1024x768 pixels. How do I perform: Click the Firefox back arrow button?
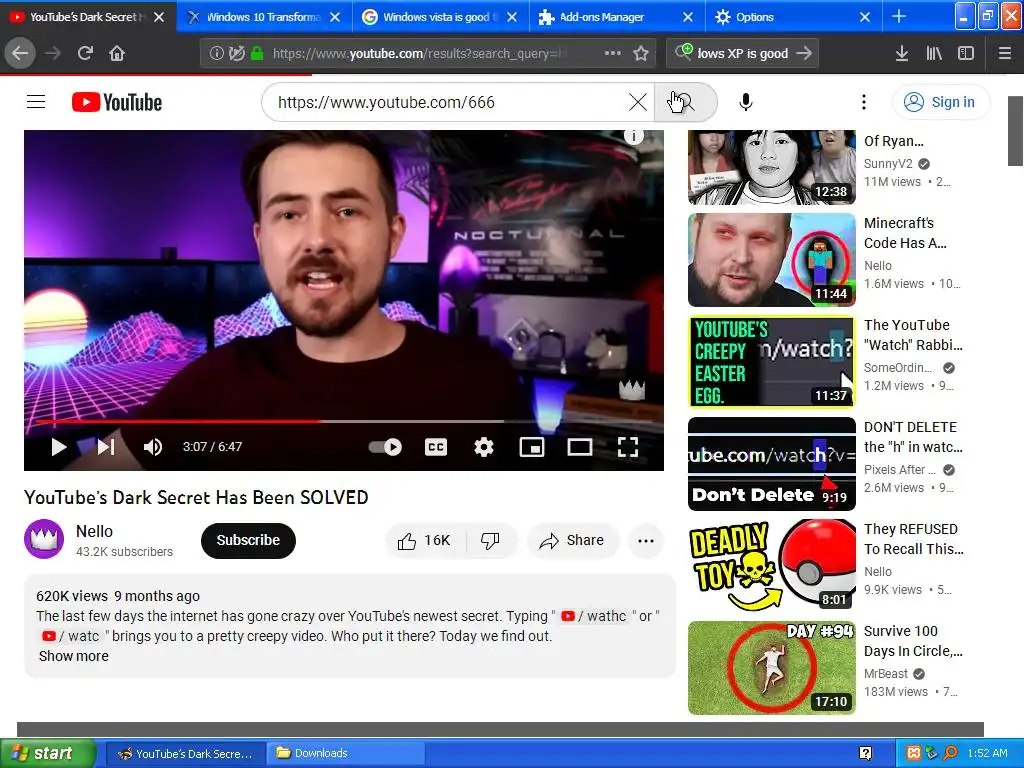(20, 53)
